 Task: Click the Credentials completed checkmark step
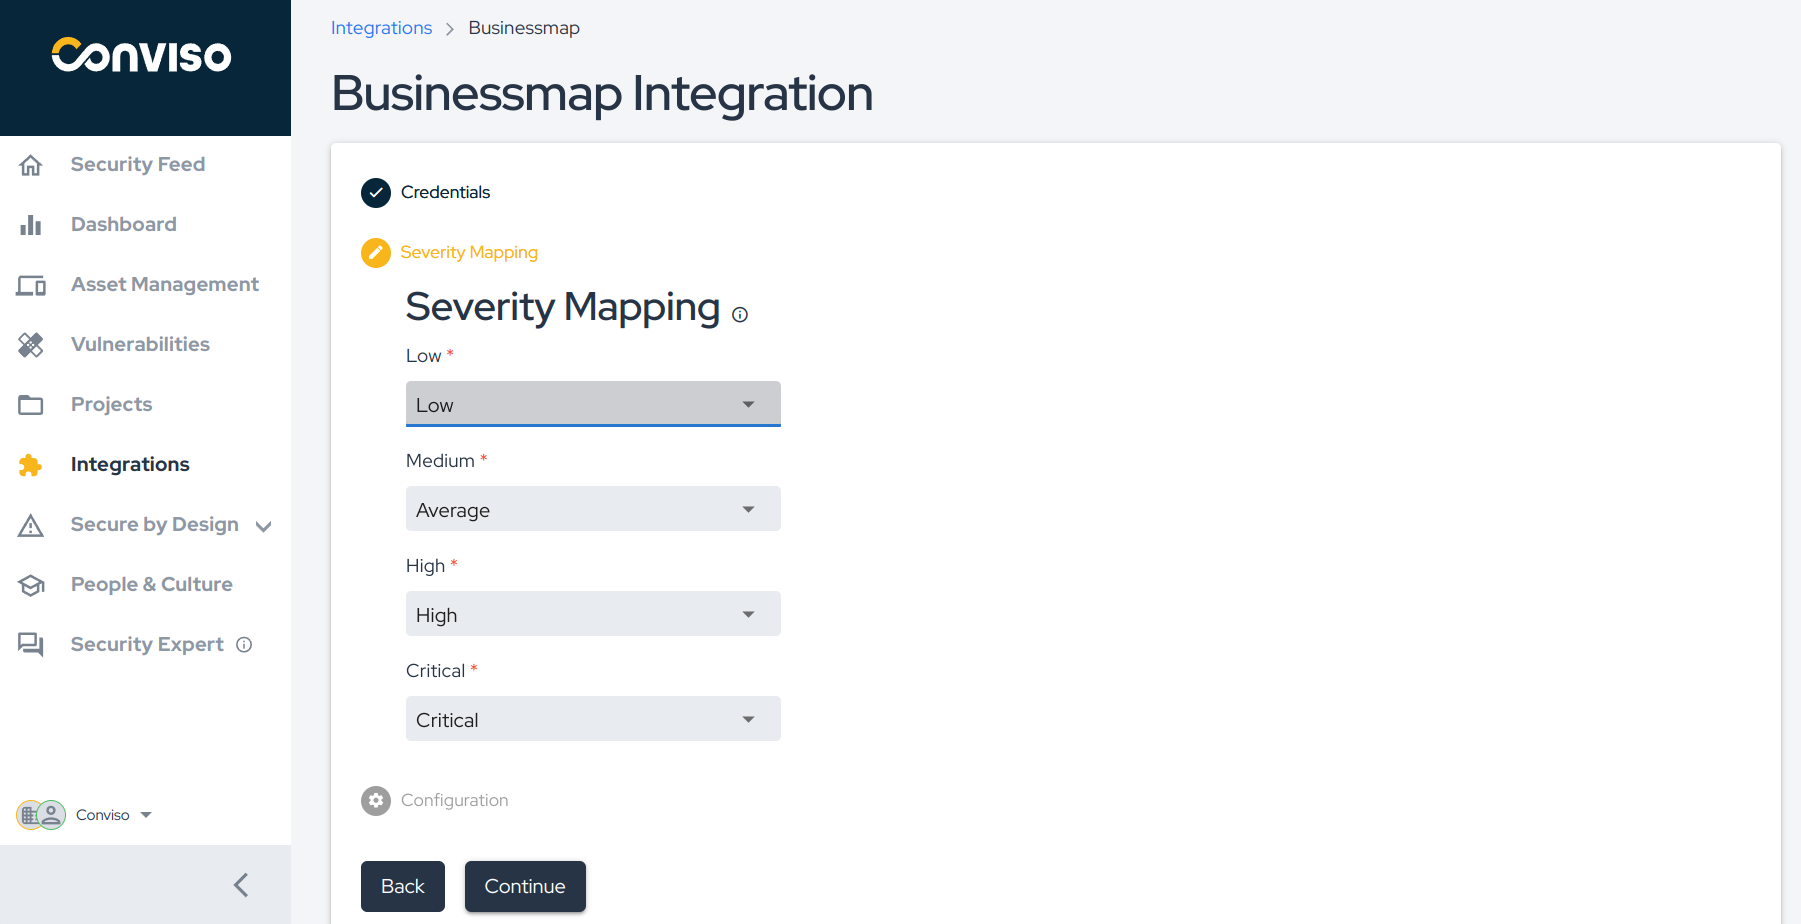coord(375,192)
